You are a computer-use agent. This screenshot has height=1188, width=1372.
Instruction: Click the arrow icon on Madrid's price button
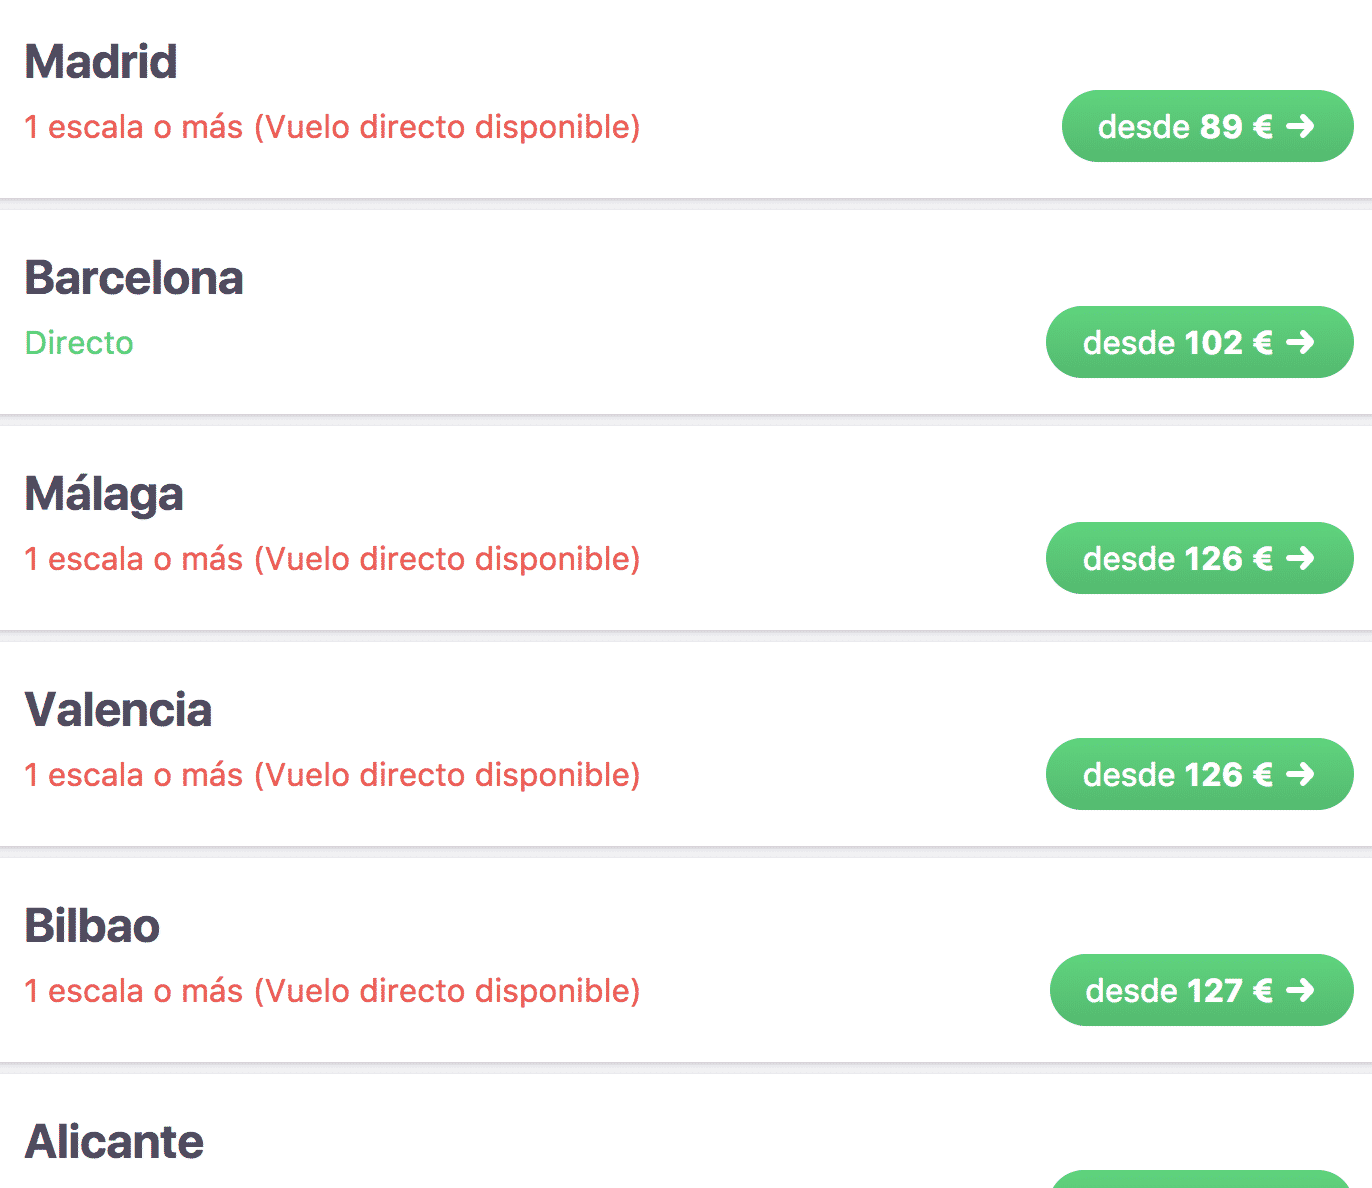pyautogui.click(x=1300, y=126)
